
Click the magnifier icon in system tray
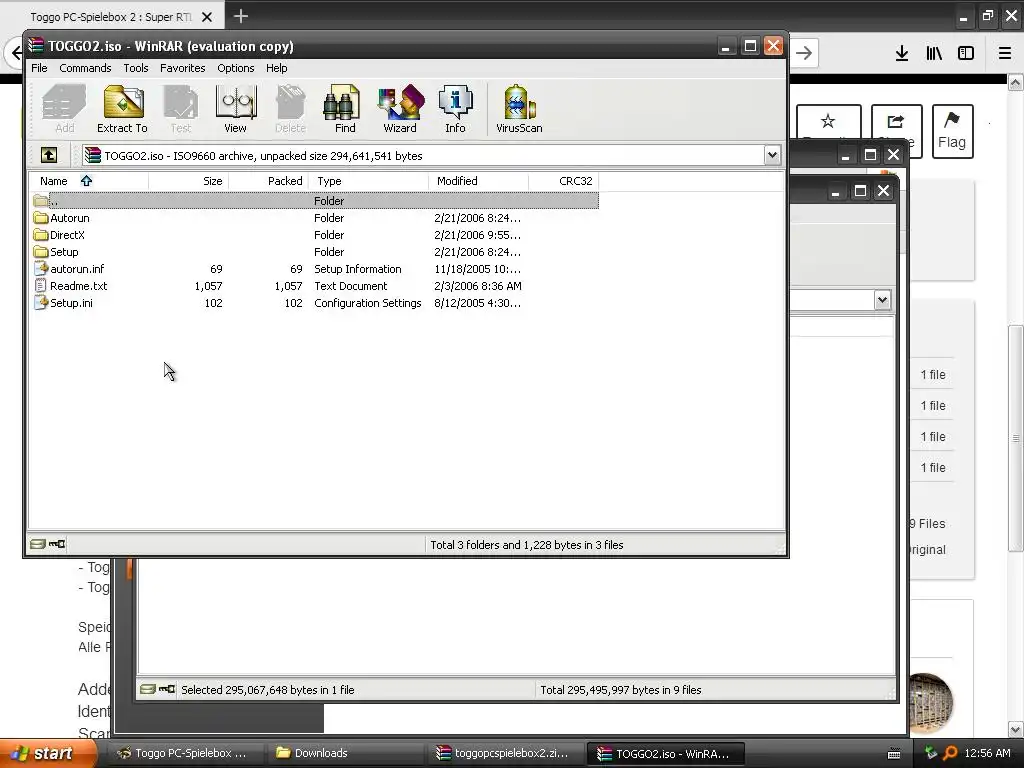(950, 753)
